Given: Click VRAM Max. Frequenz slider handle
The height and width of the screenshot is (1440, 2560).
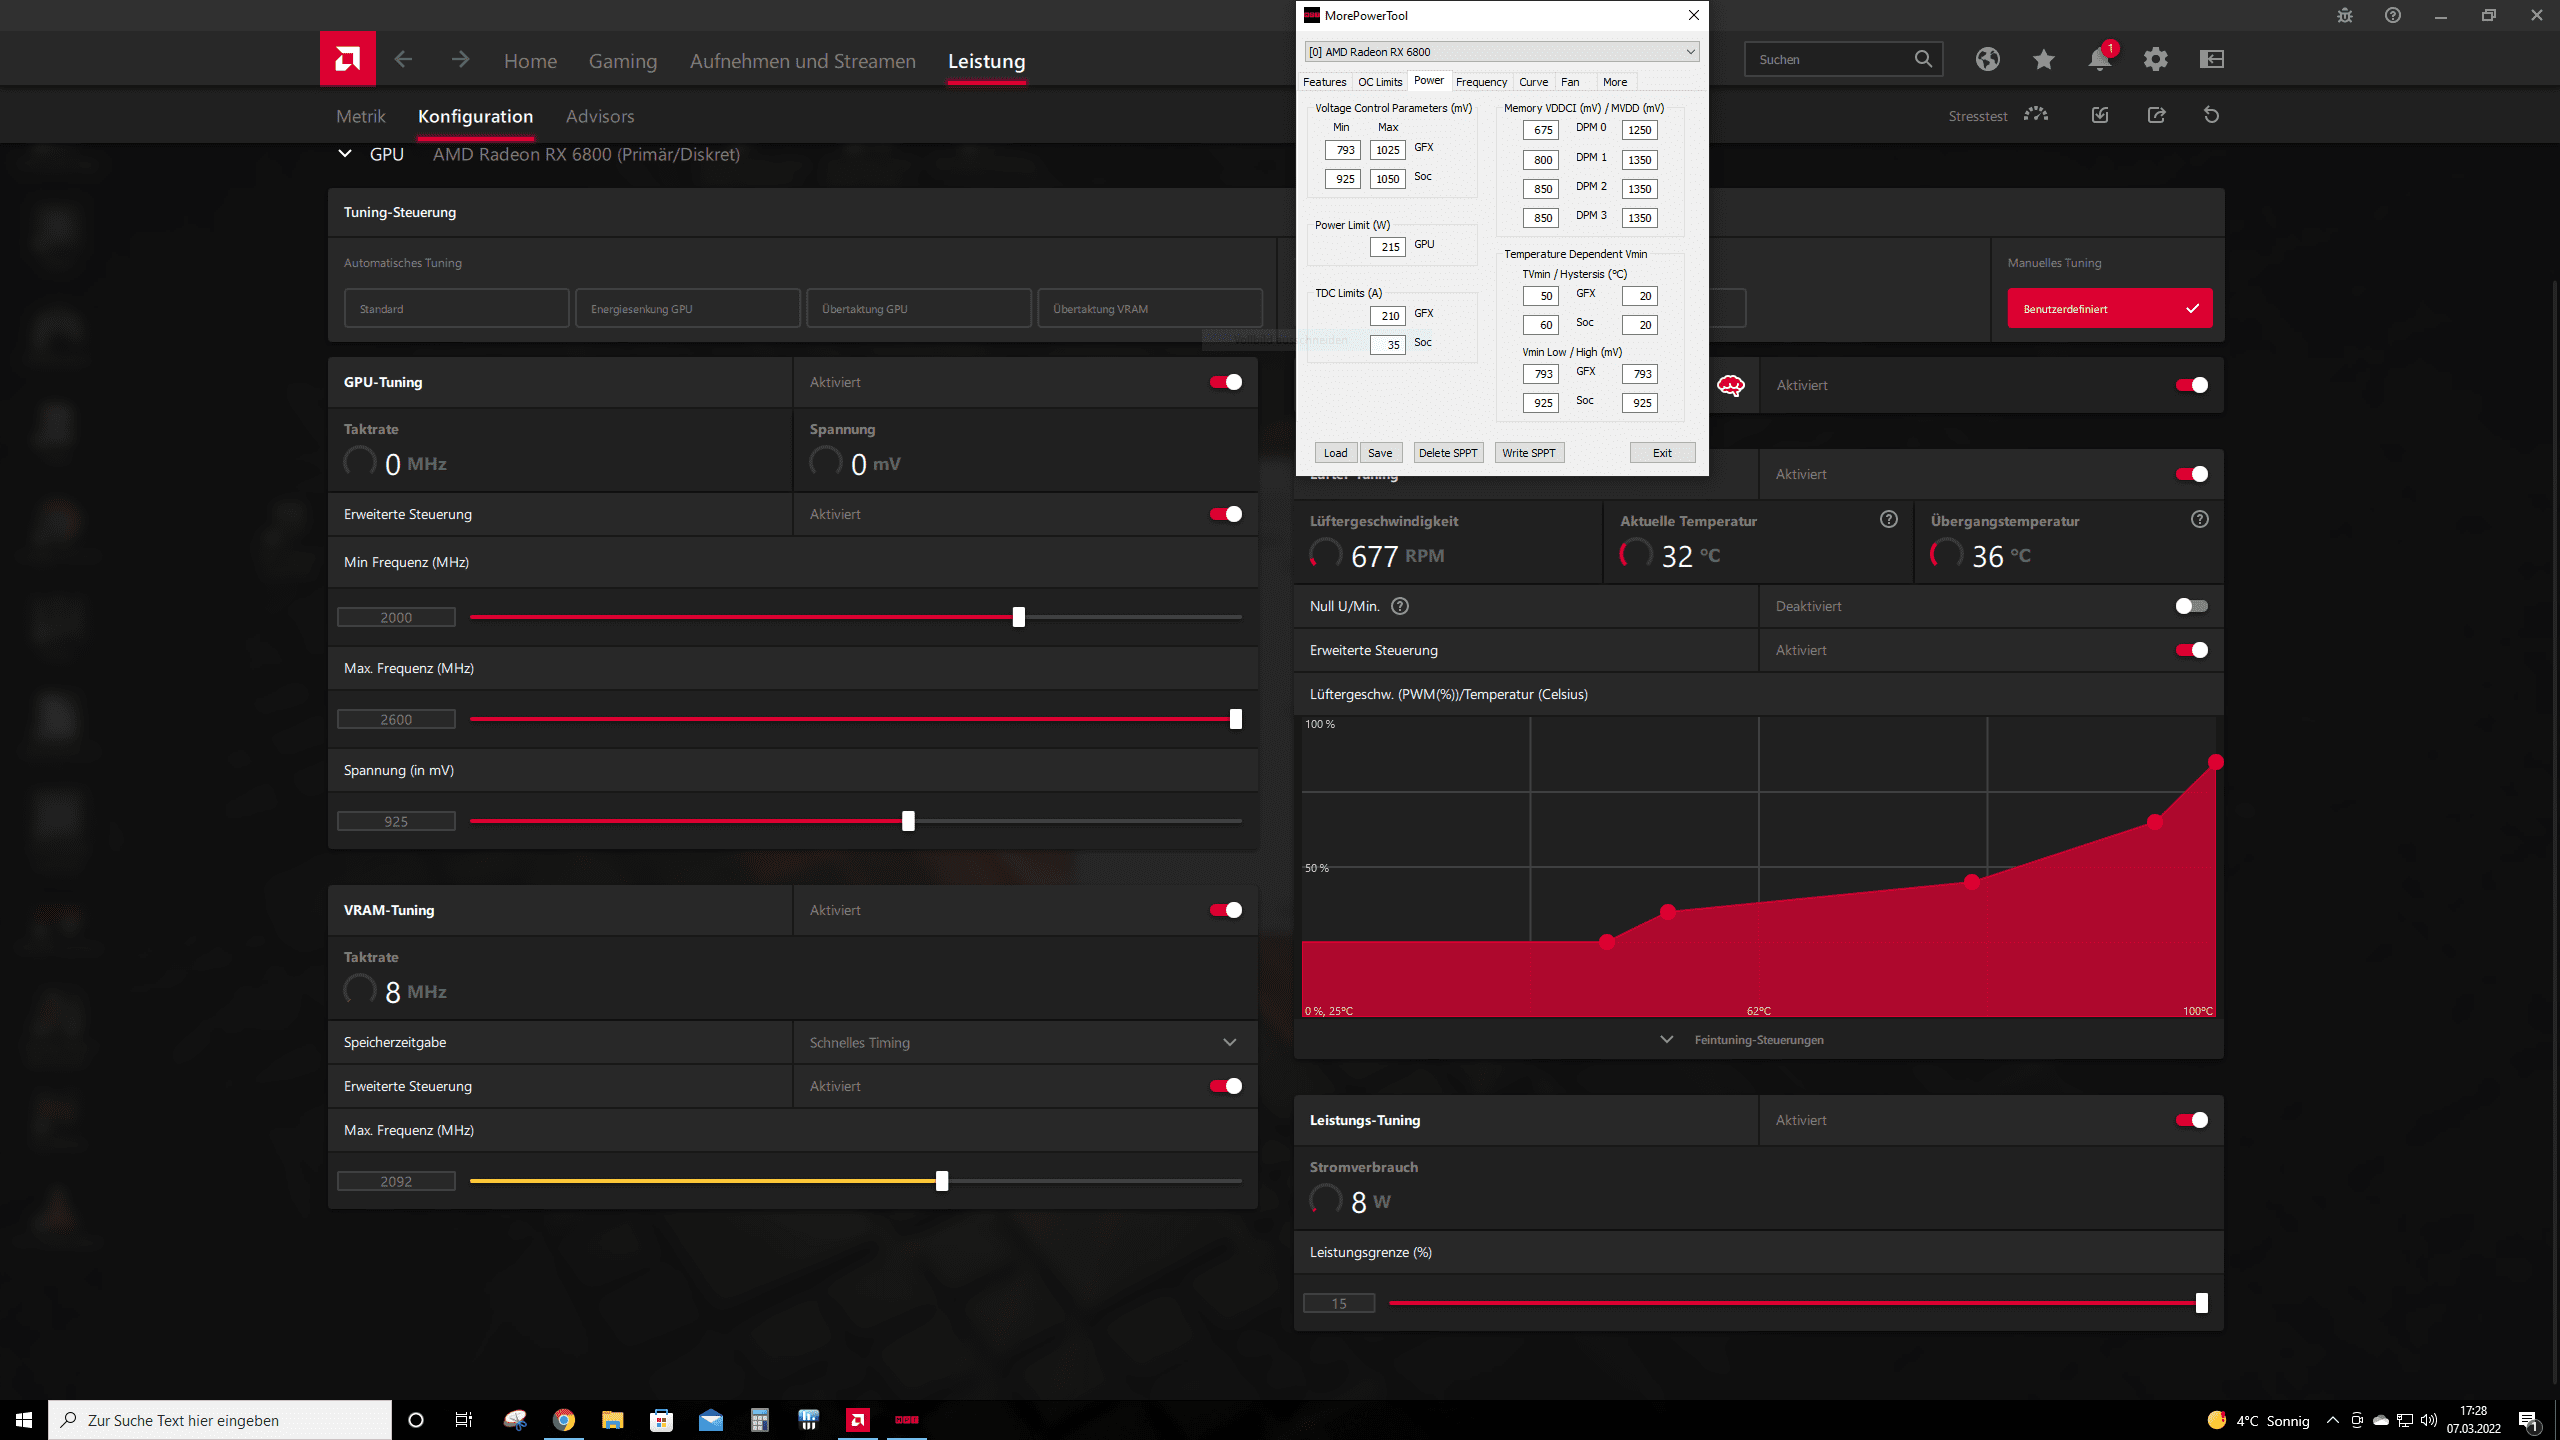Looking at the screenshot, I should click(942, 1181).
